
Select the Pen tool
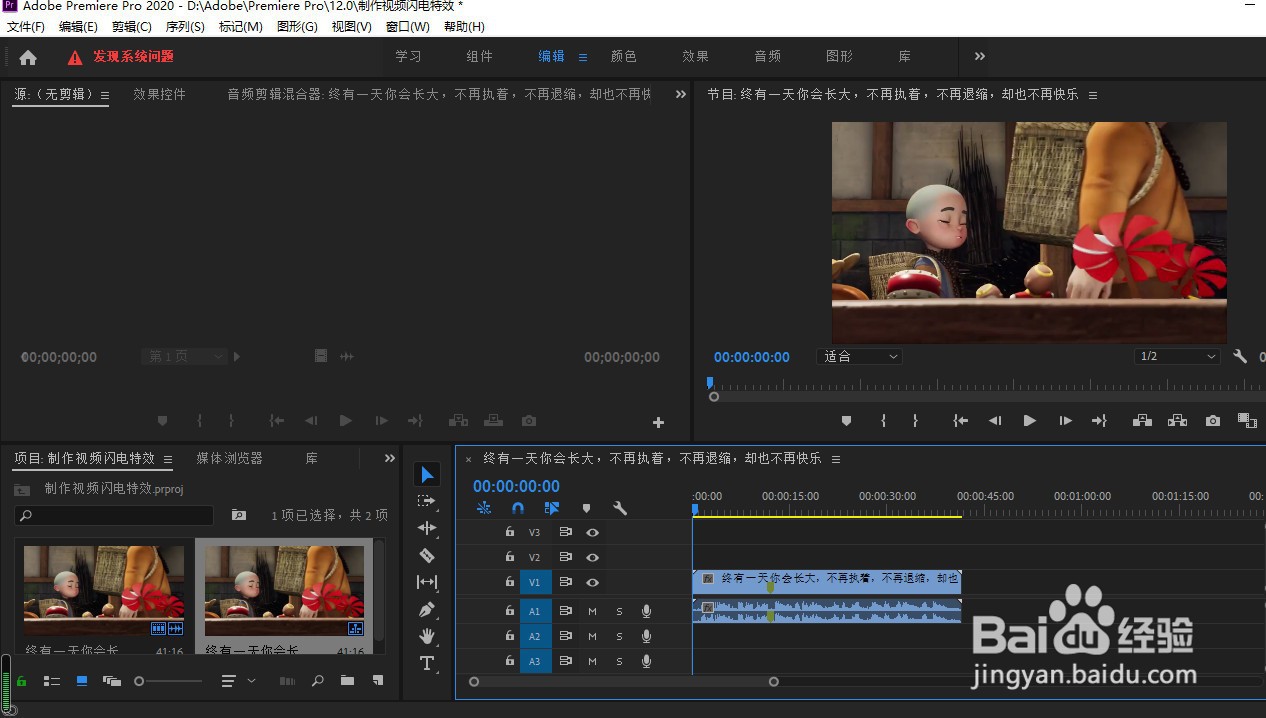(427, 609)
